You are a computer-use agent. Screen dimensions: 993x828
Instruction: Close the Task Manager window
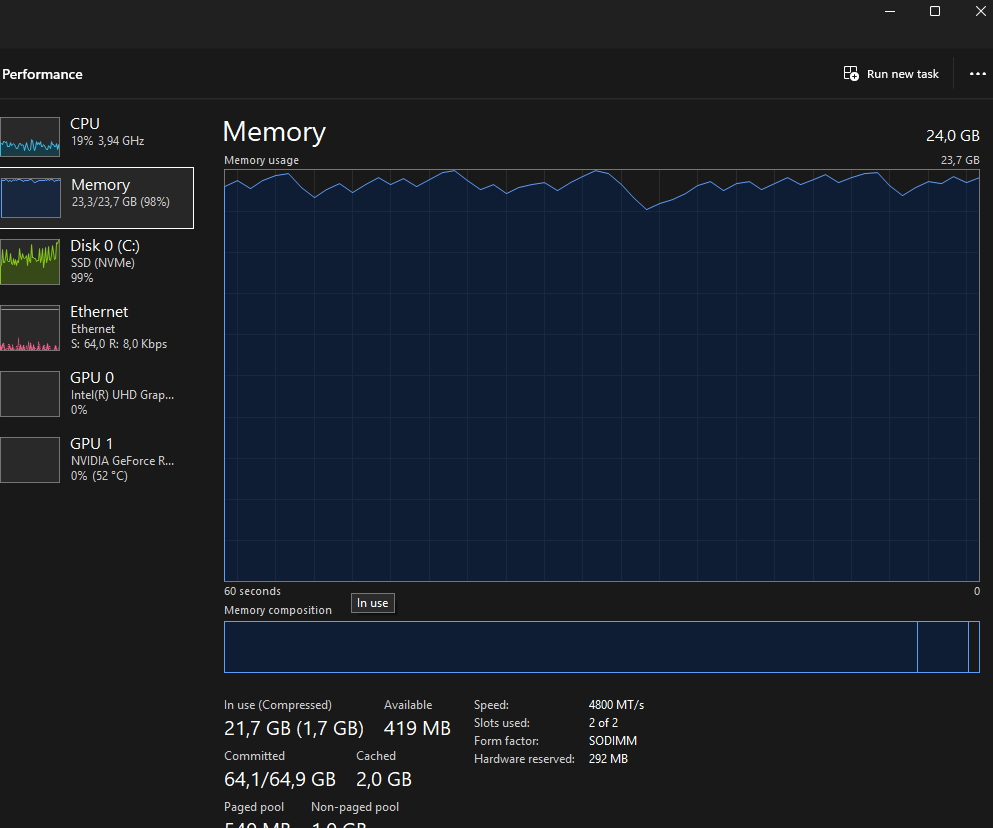pos(979,11)
